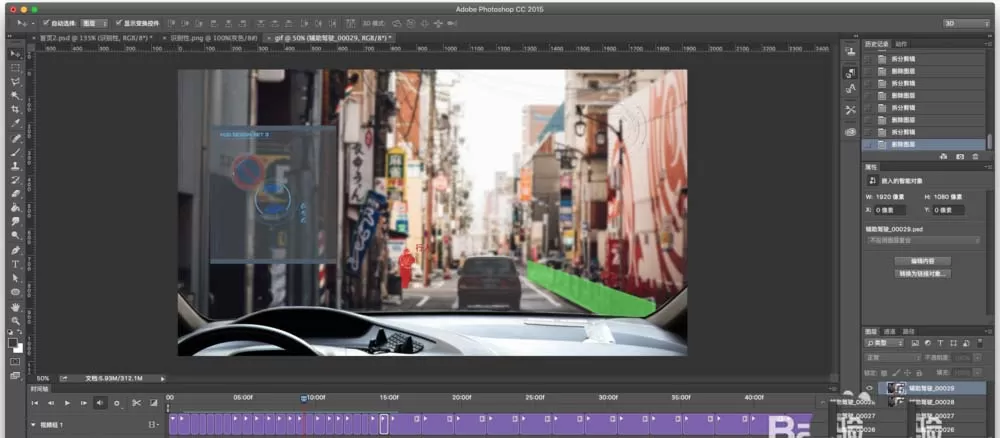Select the Zoom tool
This screenshot has height=438, width=1000.
tap(15, 321)
